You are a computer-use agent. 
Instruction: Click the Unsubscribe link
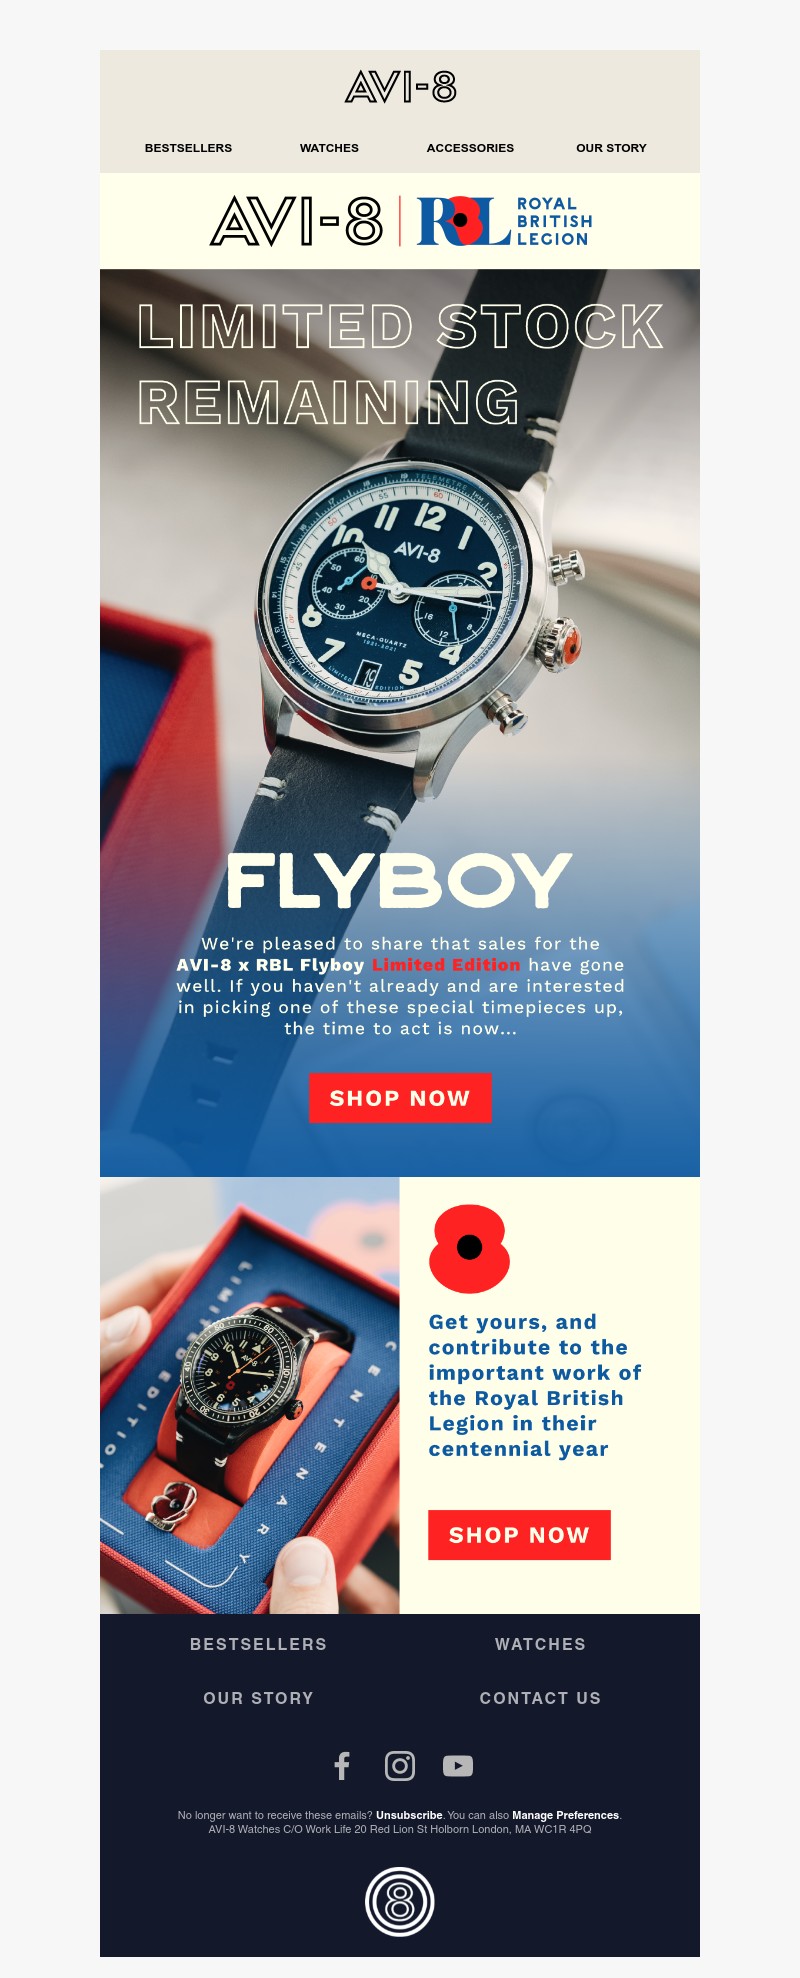pos(409,1815)
